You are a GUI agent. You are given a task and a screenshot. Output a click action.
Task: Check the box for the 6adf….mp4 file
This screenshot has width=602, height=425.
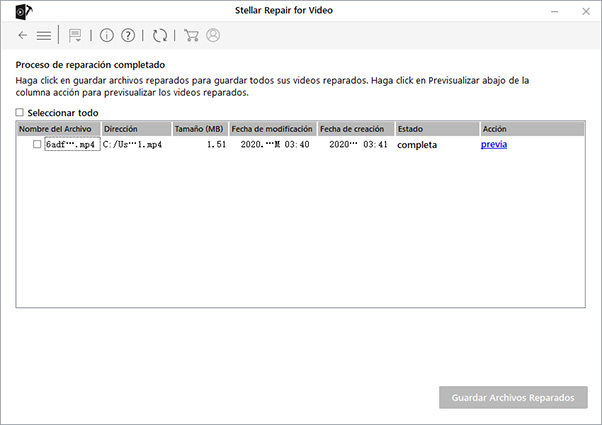pos(37,144)
